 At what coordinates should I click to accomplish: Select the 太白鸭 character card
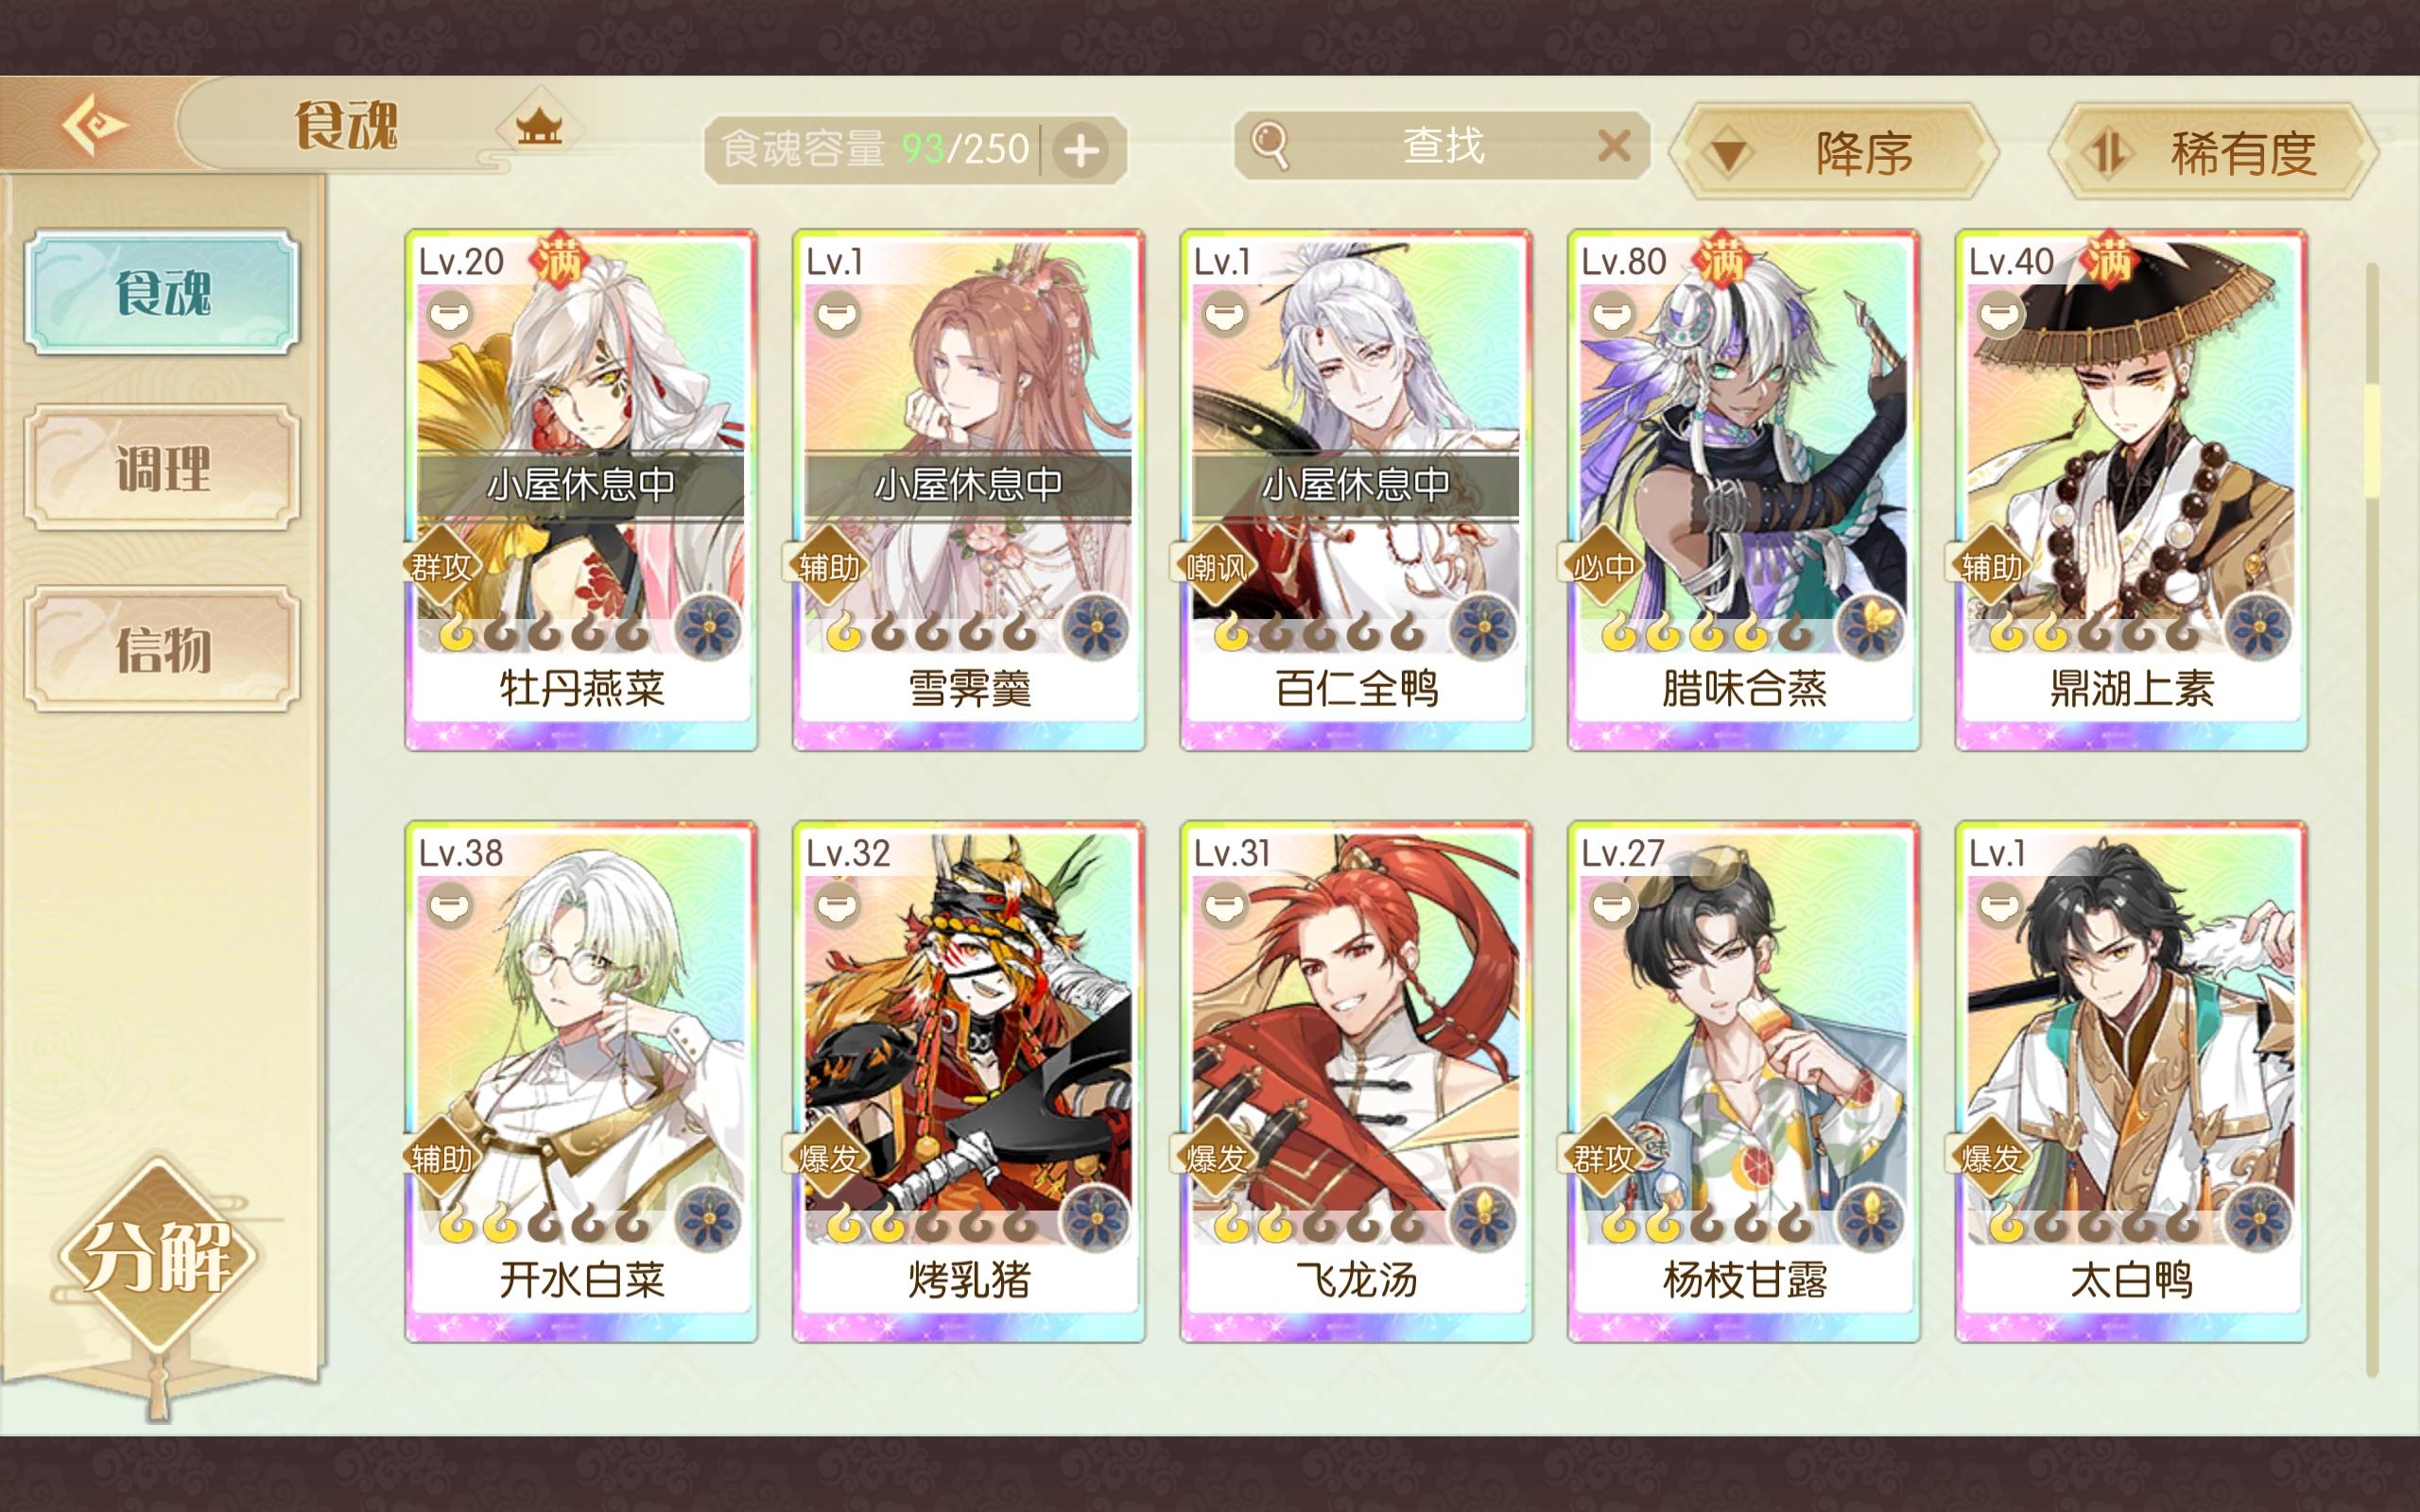click(2131, 1082)
